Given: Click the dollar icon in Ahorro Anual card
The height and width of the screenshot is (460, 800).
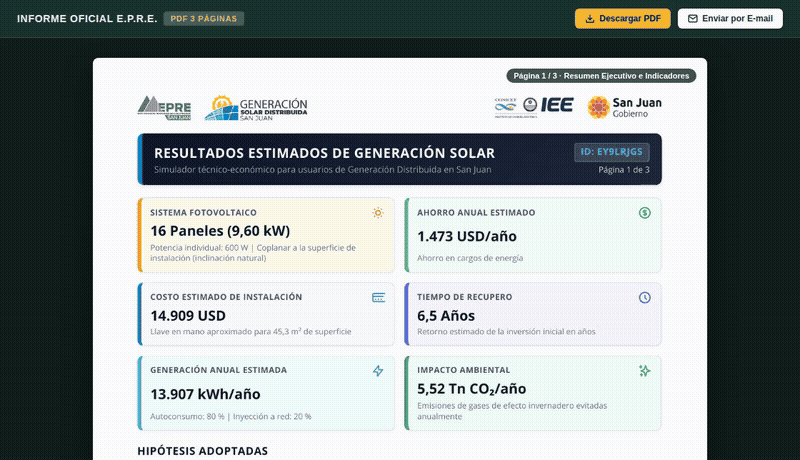Looking at the screenshot, I should tap(645, 213).
